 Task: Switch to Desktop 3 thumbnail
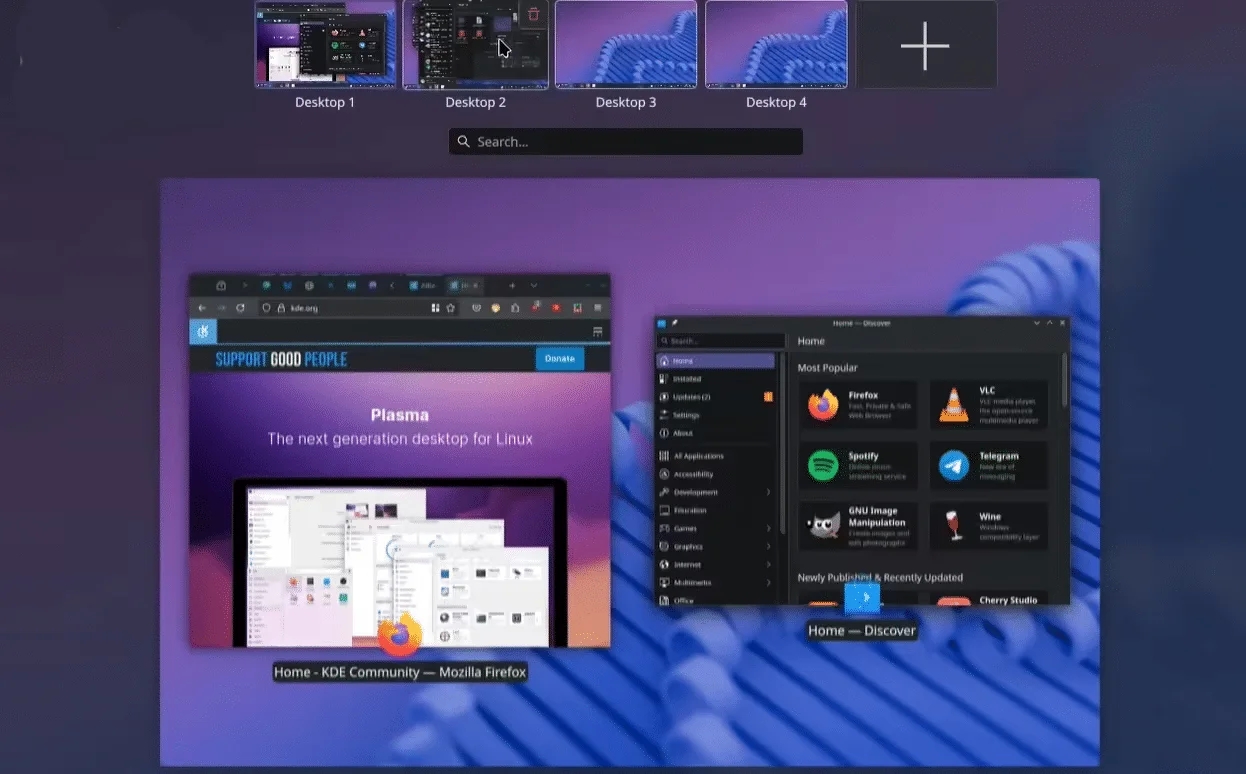[x=626, y=45]
